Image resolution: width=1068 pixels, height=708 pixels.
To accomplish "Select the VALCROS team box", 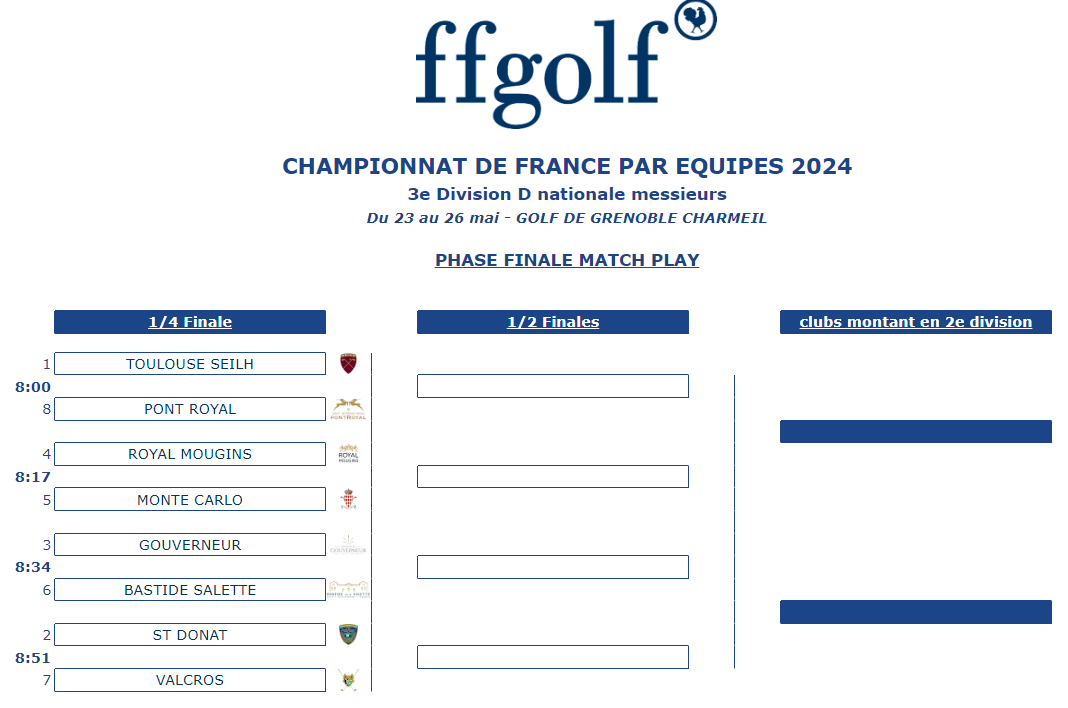I will [190, 680].
